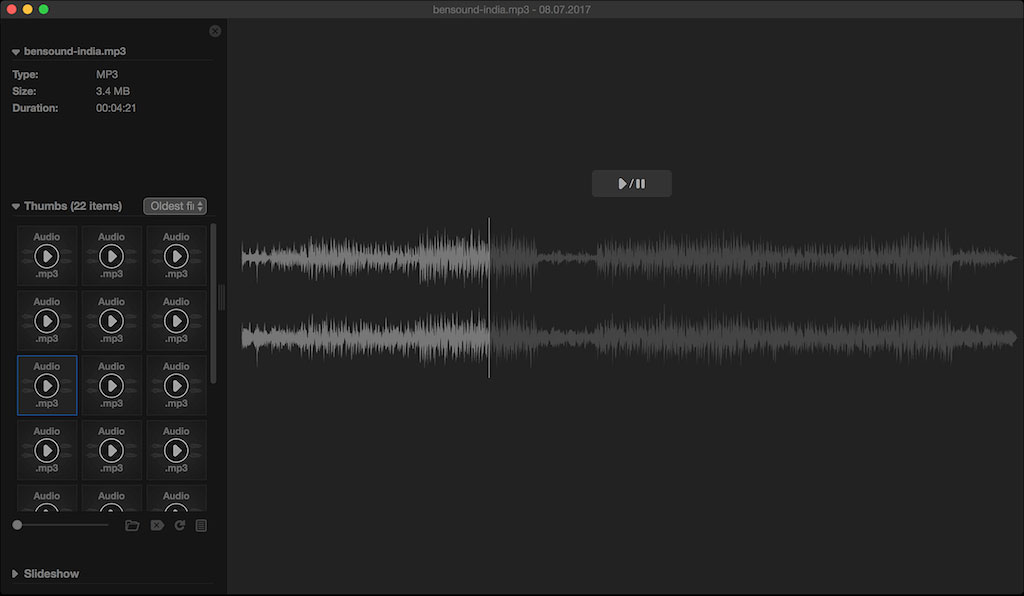The width and height of the screenshot is (1024, 596).
Task: Open the Oldest first sort dropdown
Action: (175, 206)
